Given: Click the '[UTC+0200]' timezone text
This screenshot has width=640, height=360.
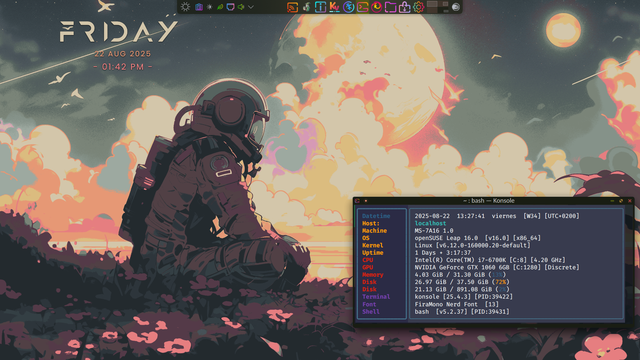Looking at the screenshot, I should [x=562, y=216].
